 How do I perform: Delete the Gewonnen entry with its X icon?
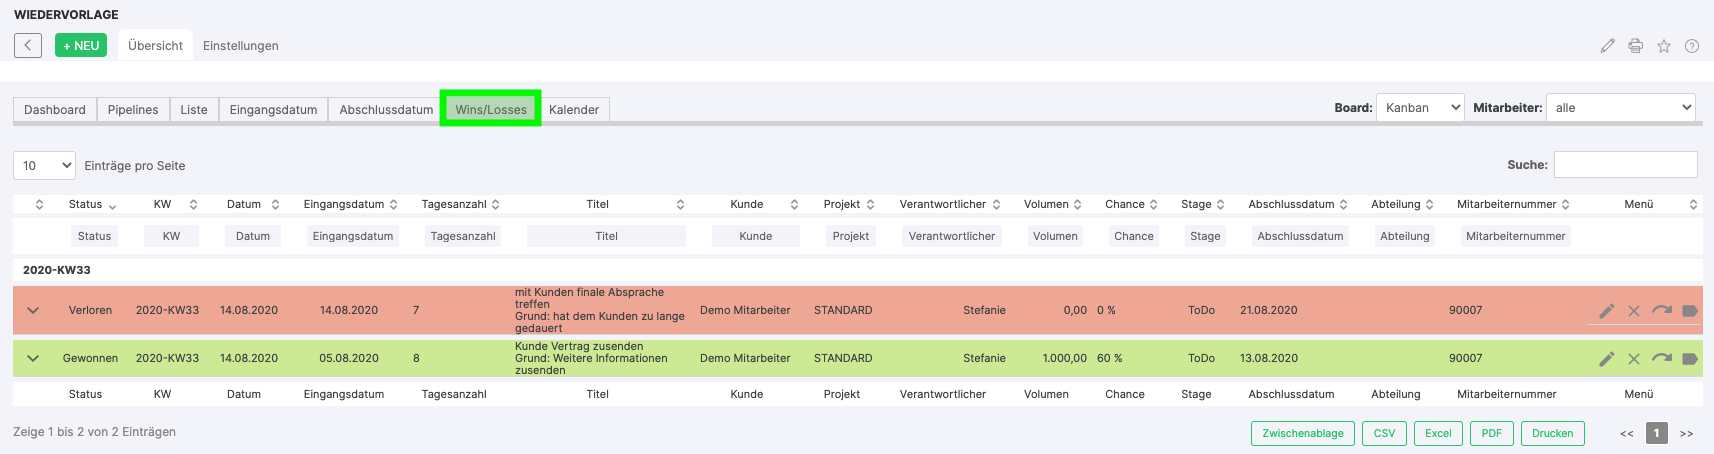point(1634,359)
